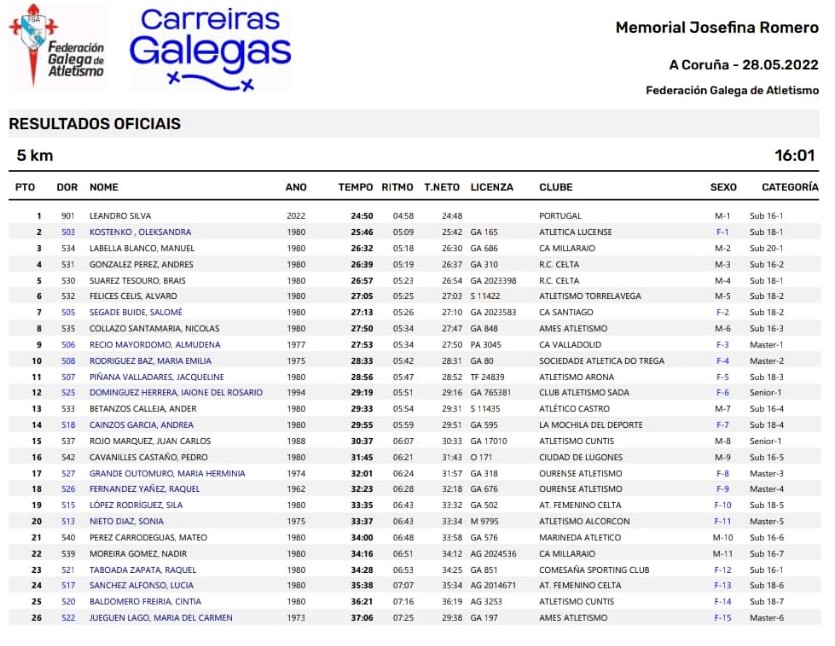Click the F-15 sex ranking label
Image resolution: width=835 pixels, height=646 pixels.
point(722,618)
